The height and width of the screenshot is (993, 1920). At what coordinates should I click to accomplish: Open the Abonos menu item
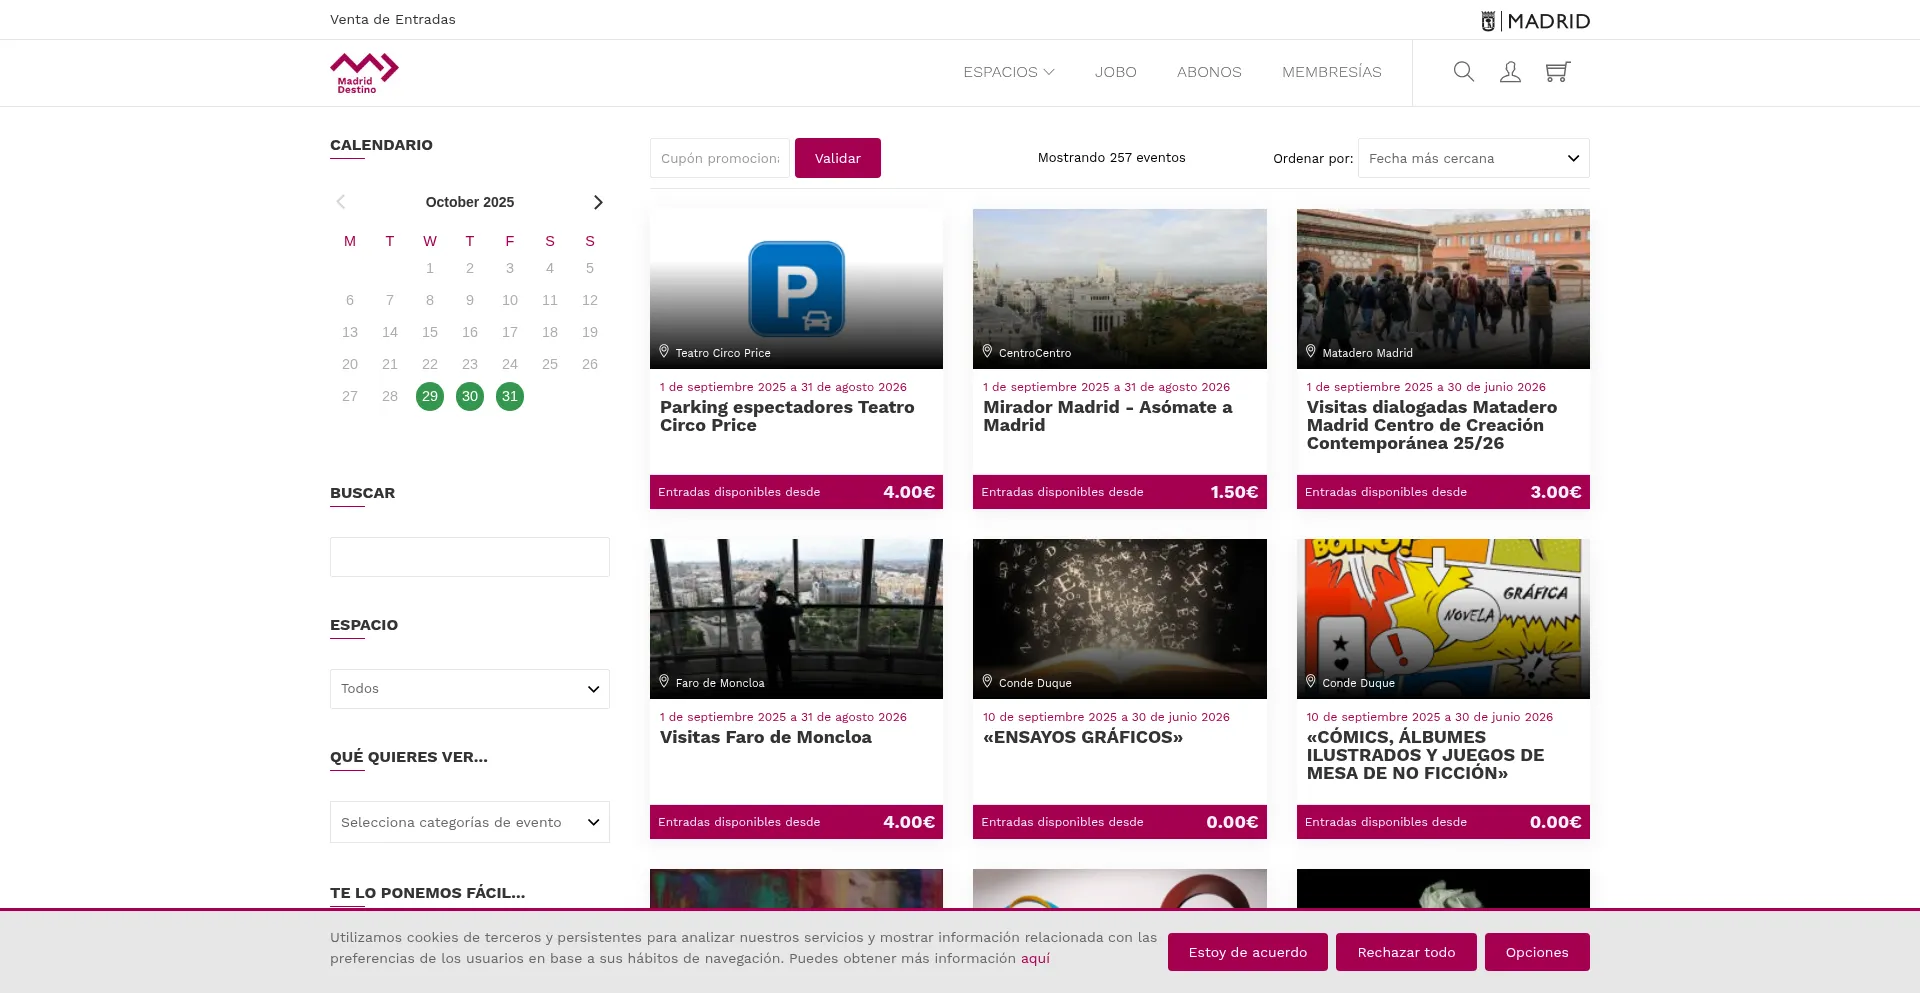[x=1209, y=72]
